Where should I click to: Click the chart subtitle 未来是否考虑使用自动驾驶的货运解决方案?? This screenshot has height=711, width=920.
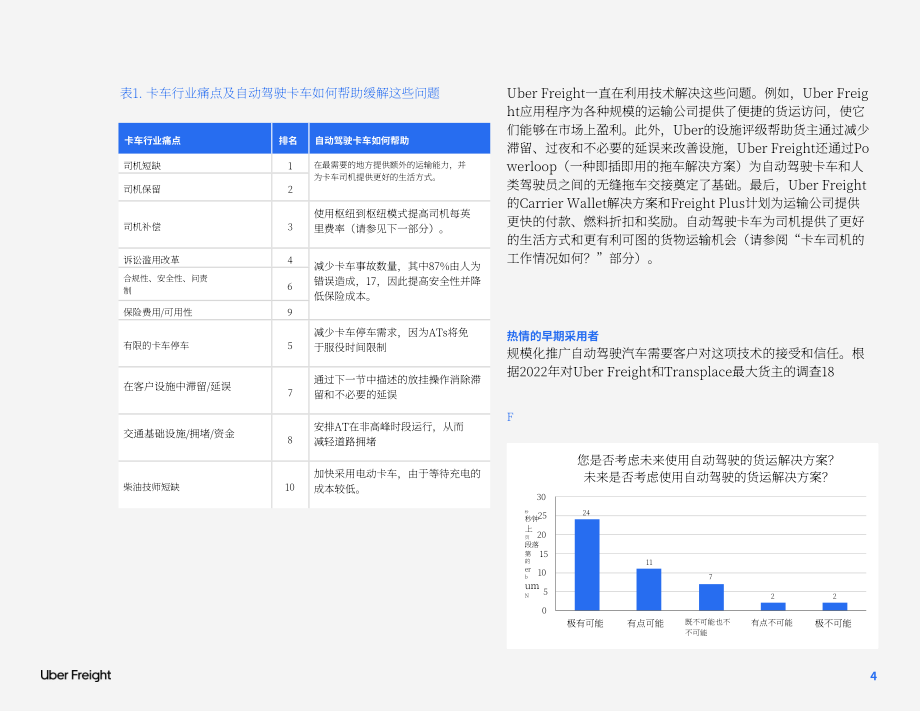click(x=705, y=477)
